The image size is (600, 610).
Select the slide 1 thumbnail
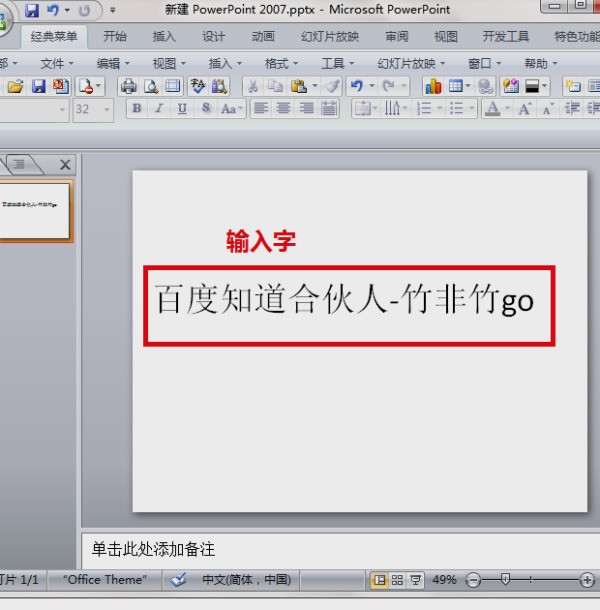(34, 211)
